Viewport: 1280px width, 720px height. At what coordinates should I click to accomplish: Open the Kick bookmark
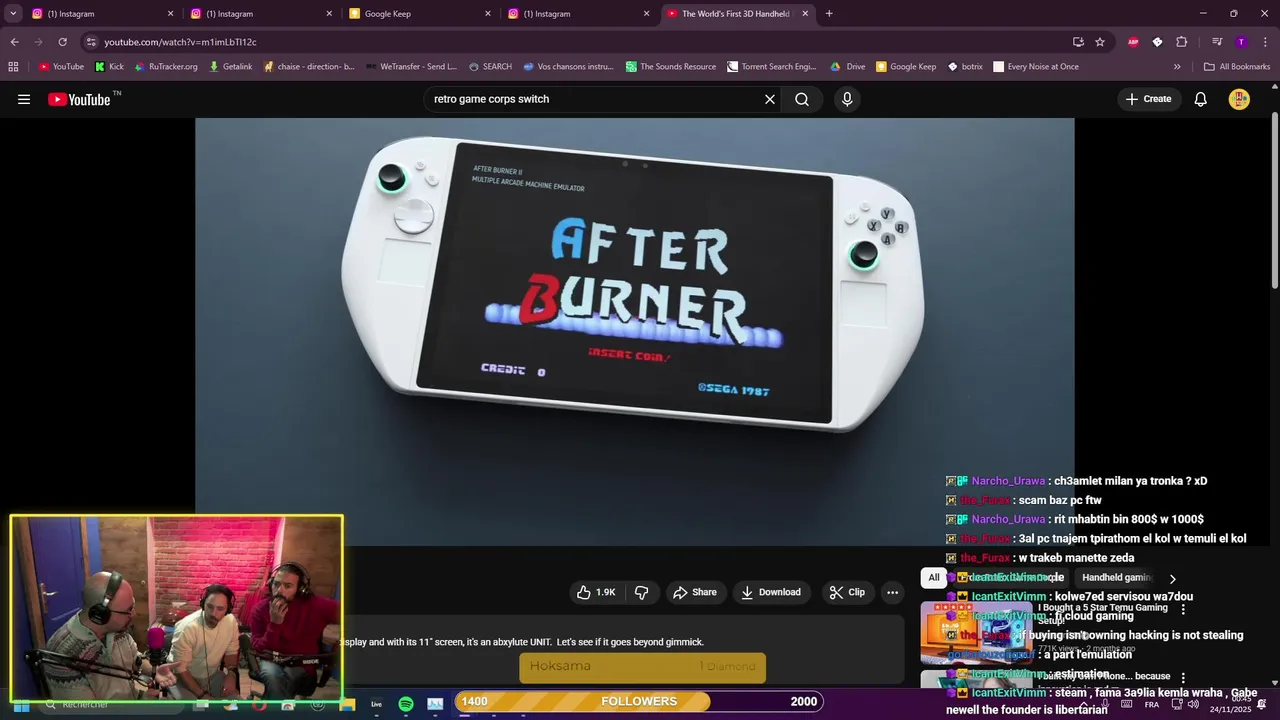point(109,67)
